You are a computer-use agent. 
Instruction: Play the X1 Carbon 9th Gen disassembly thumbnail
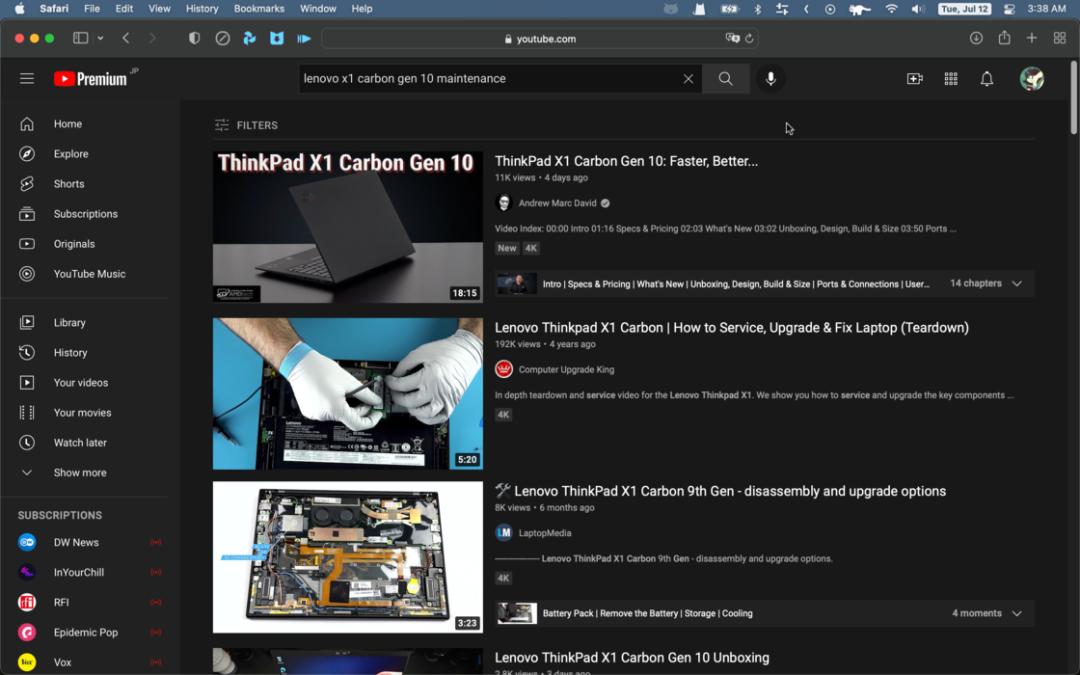[347, 557]
